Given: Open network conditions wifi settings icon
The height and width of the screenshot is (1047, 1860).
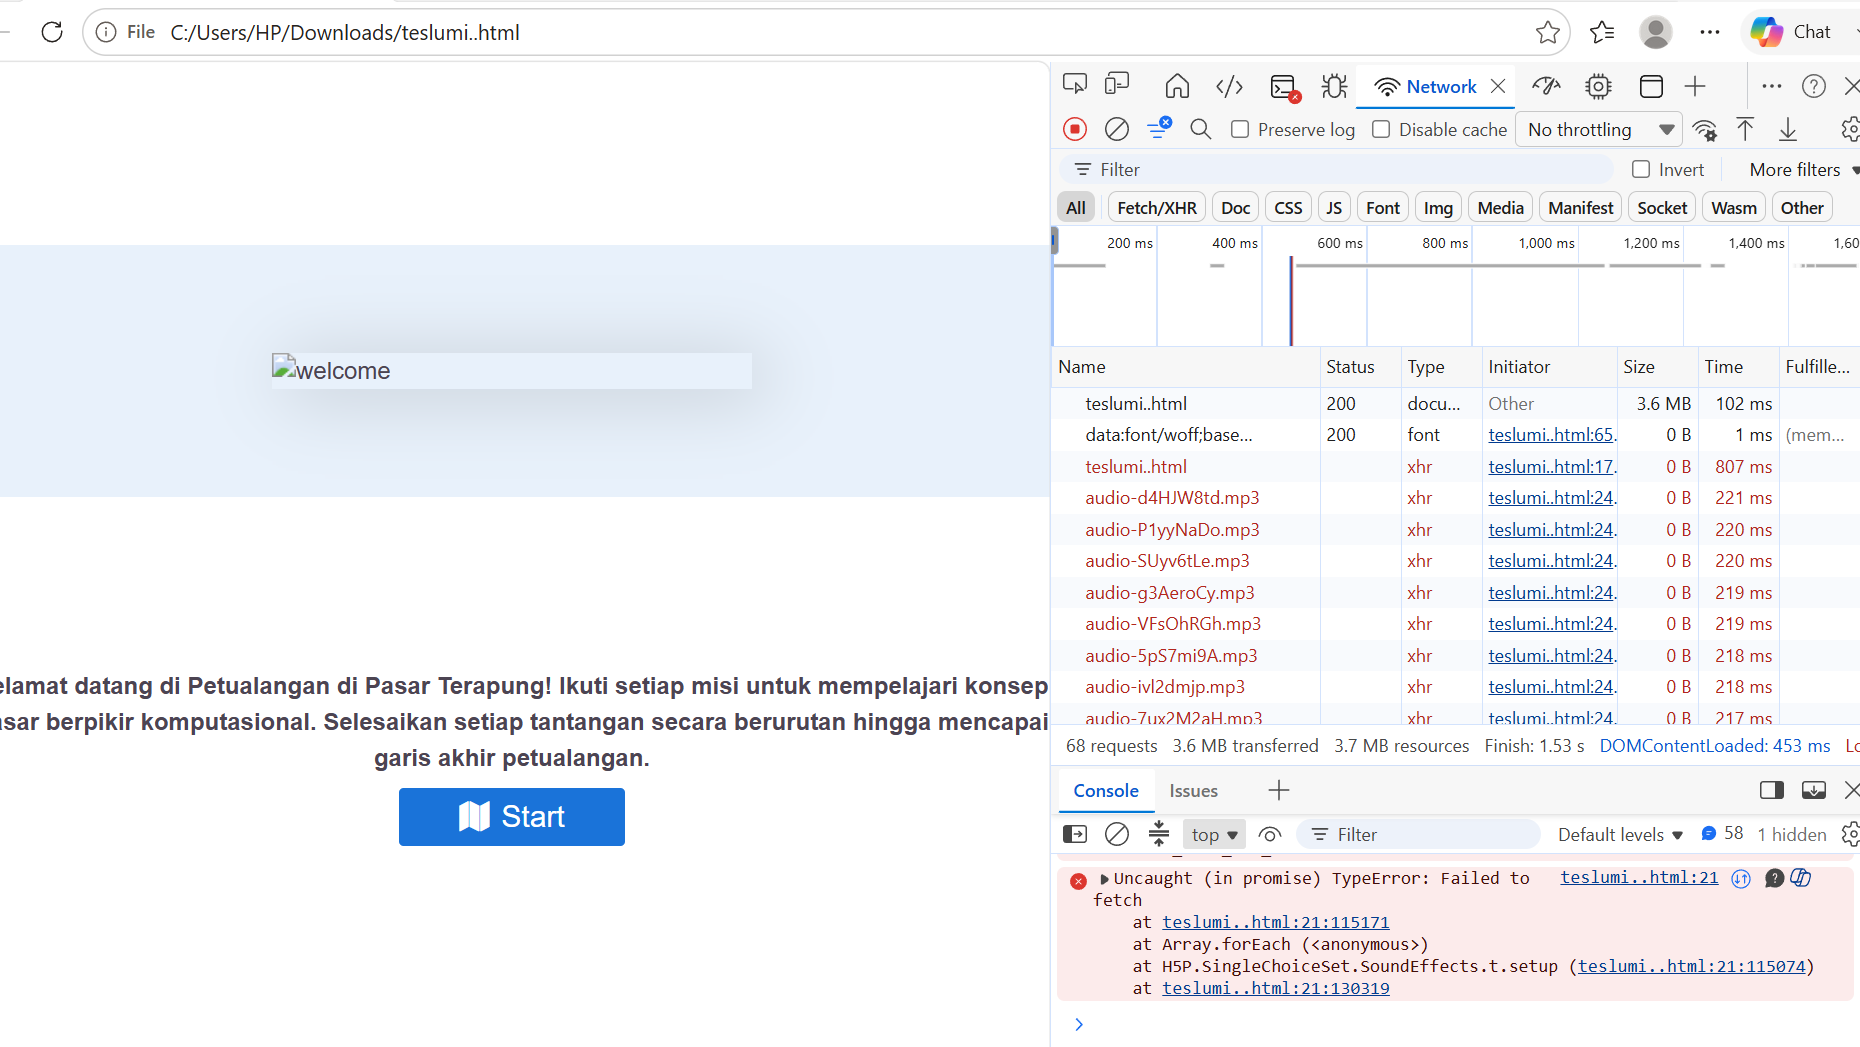Looking at the screenshot, I should click(1705, 129).
